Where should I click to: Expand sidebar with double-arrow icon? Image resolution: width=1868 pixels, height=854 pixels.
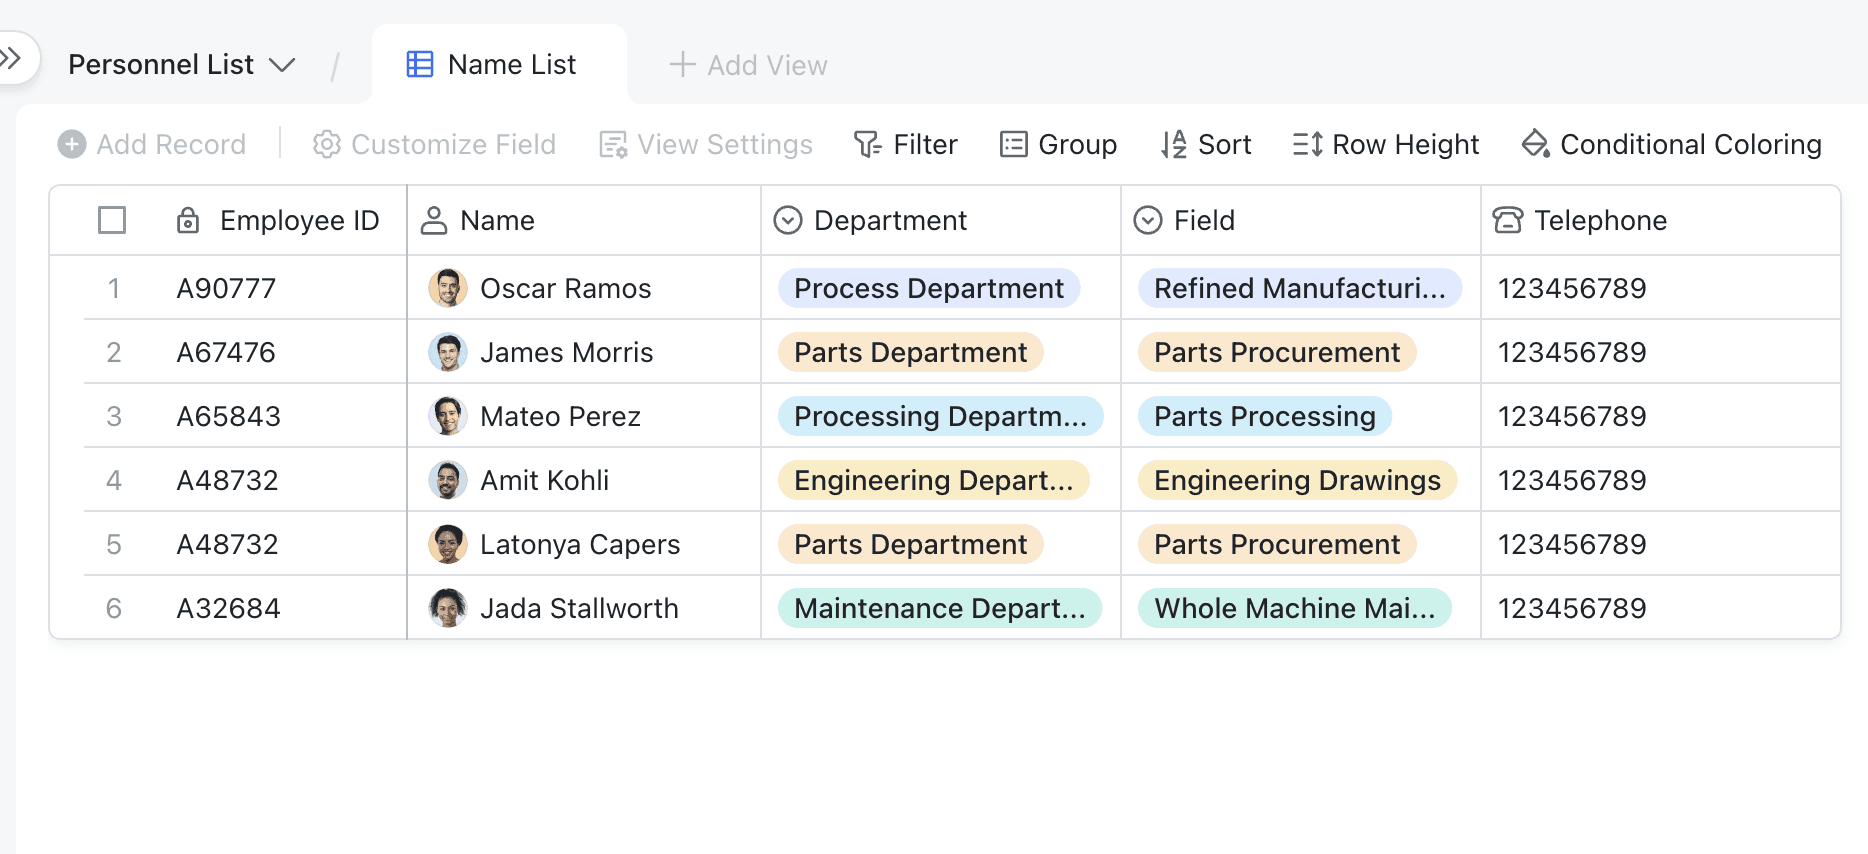point(12,58)
